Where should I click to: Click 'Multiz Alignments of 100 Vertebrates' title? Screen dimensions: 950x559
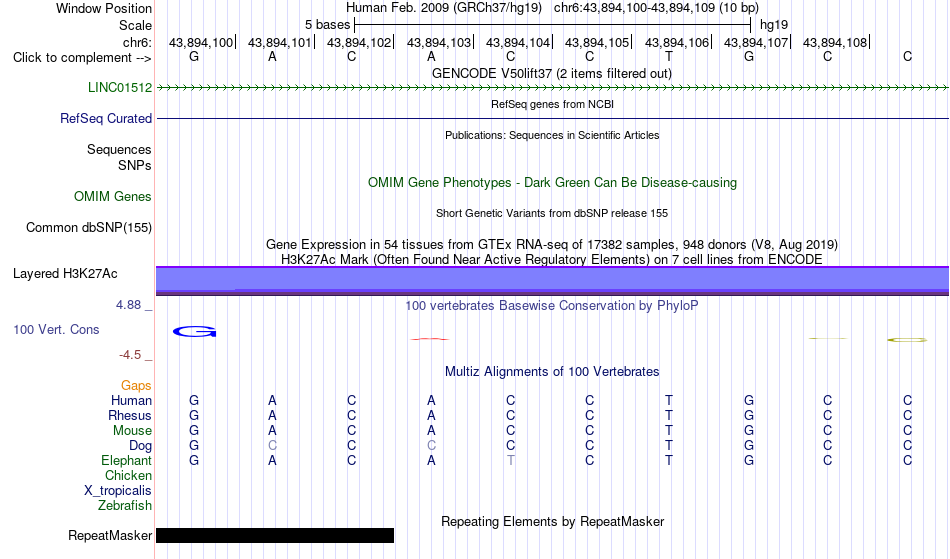click(552, 372)
